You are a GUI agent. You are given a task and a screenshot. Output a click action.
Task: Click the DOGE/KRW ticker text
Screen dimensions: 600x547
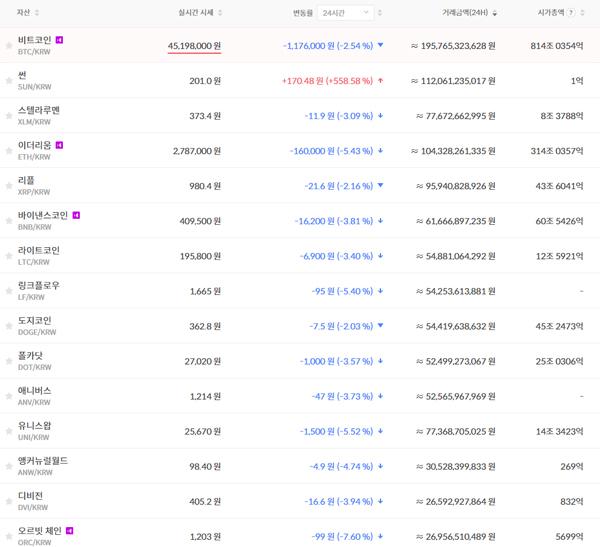point(37,332)
